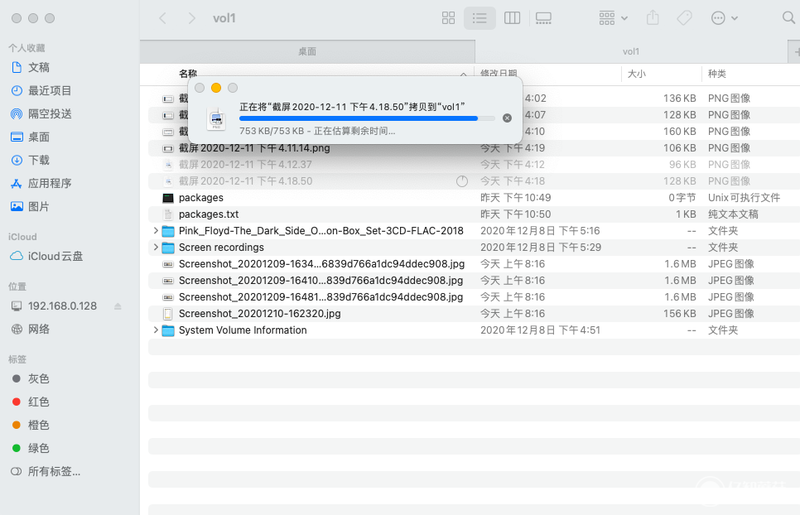Switch to gallery view
The width and height of the screenshot is (800, 515).
click(543, 18)
